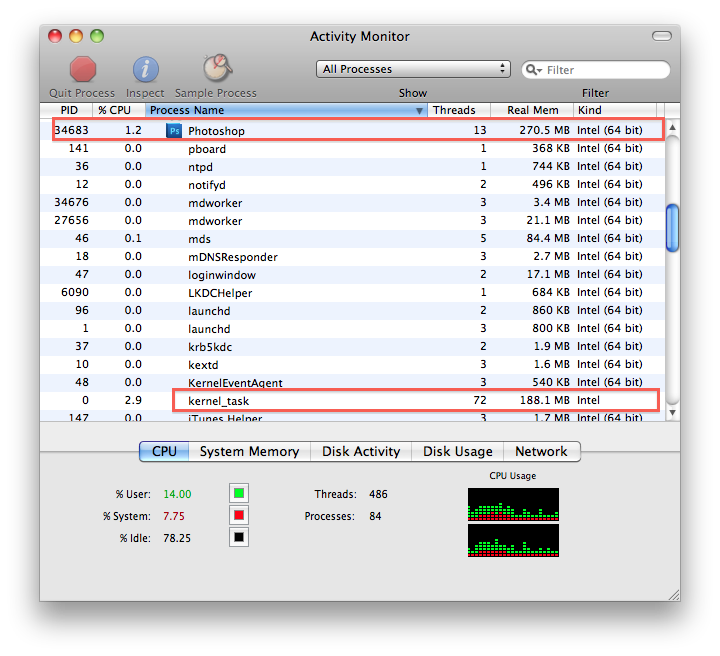Click the magnifier icon in Filter field
Screen dimensions: 720x656
click(x=533, y=70)
